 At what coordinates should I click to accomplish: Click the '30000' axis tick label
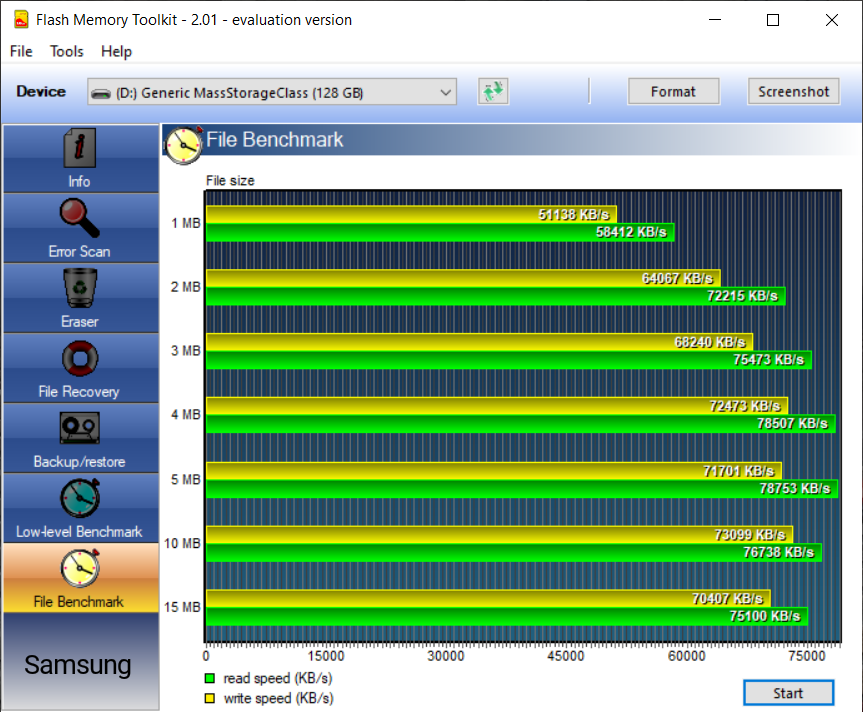(x=446, y=656)
